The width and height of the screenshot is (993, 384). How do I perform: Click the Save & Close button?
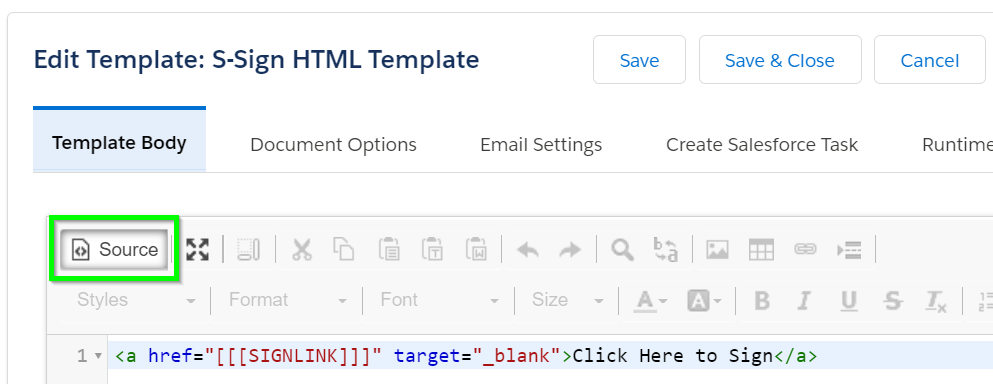point(780,60)
